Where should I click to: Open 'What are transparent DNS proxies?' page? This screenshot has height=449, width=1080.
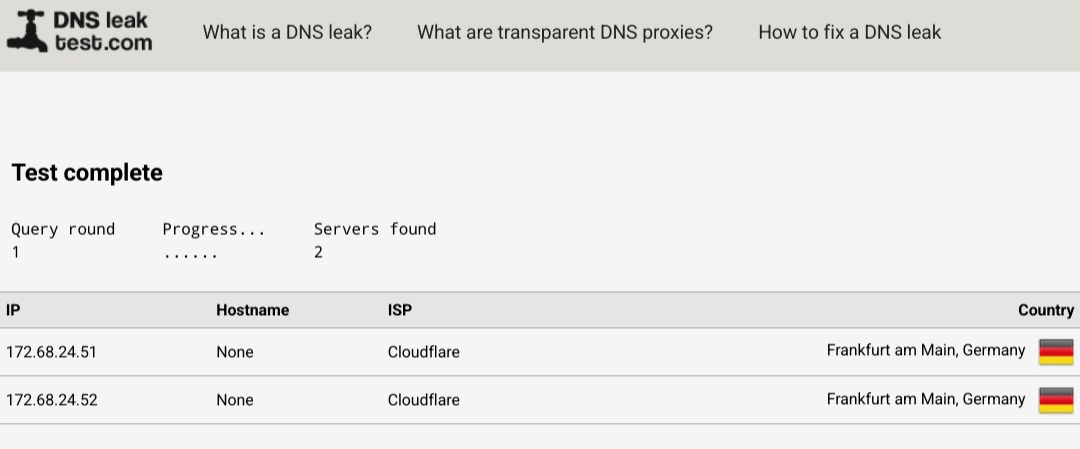click(565, 32)
